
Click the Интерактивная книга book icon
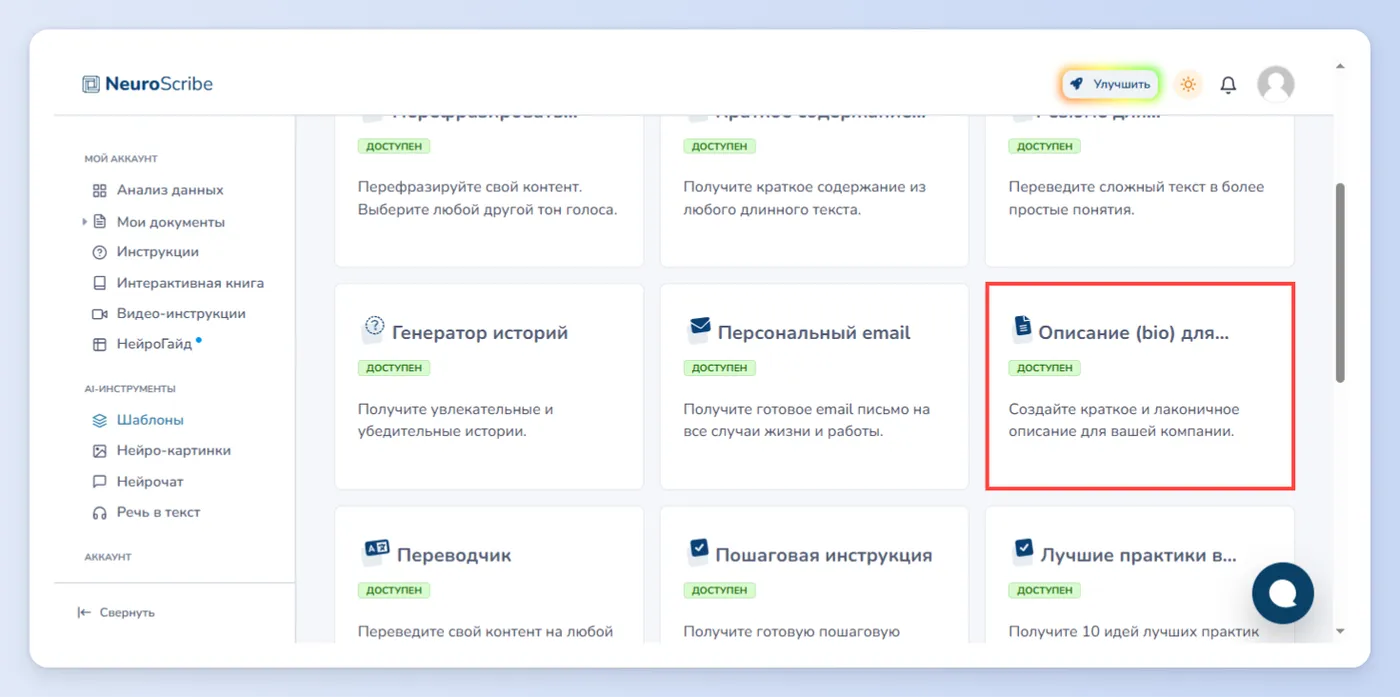click(x=99, y=283)
